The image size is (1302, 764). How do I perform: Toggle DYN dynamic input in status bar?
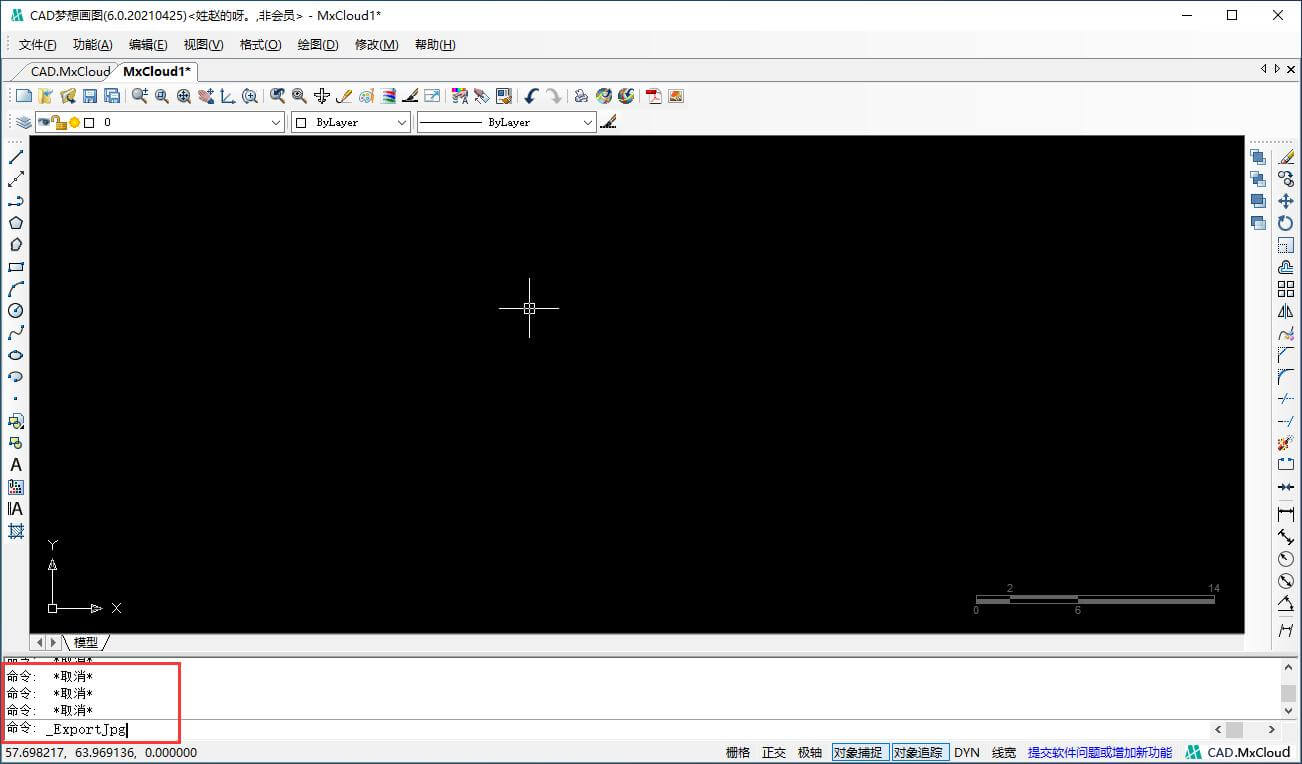967,752
